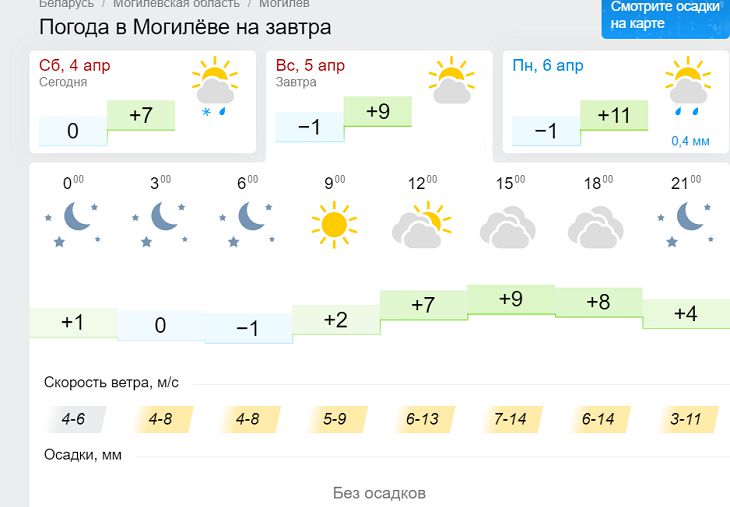Image resolution: width=730 pixels, height=507 pixels.
Task: Click the 7-14 wind speed badge
Action: pos(510,419)
